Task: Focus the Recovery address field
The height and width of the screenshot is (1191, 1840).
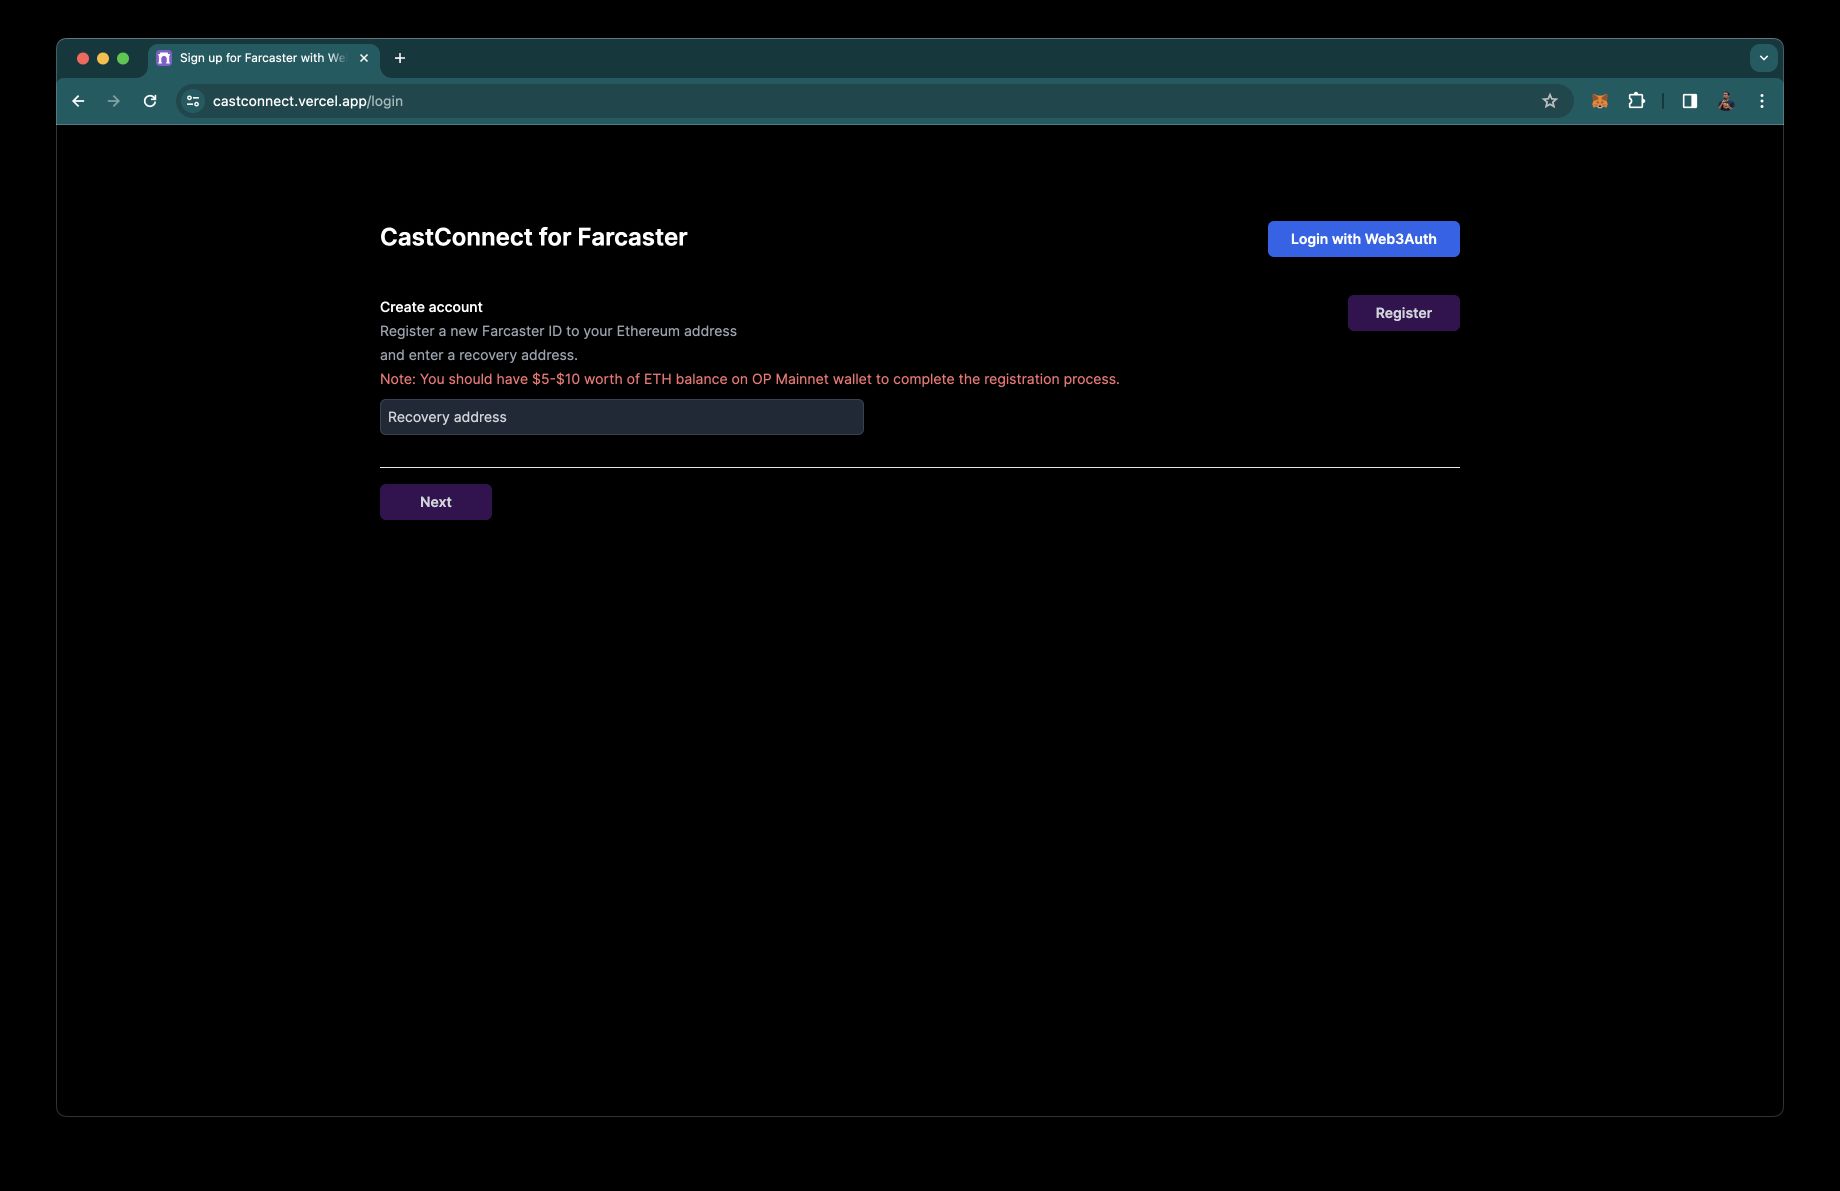Action: click(622, 417)
